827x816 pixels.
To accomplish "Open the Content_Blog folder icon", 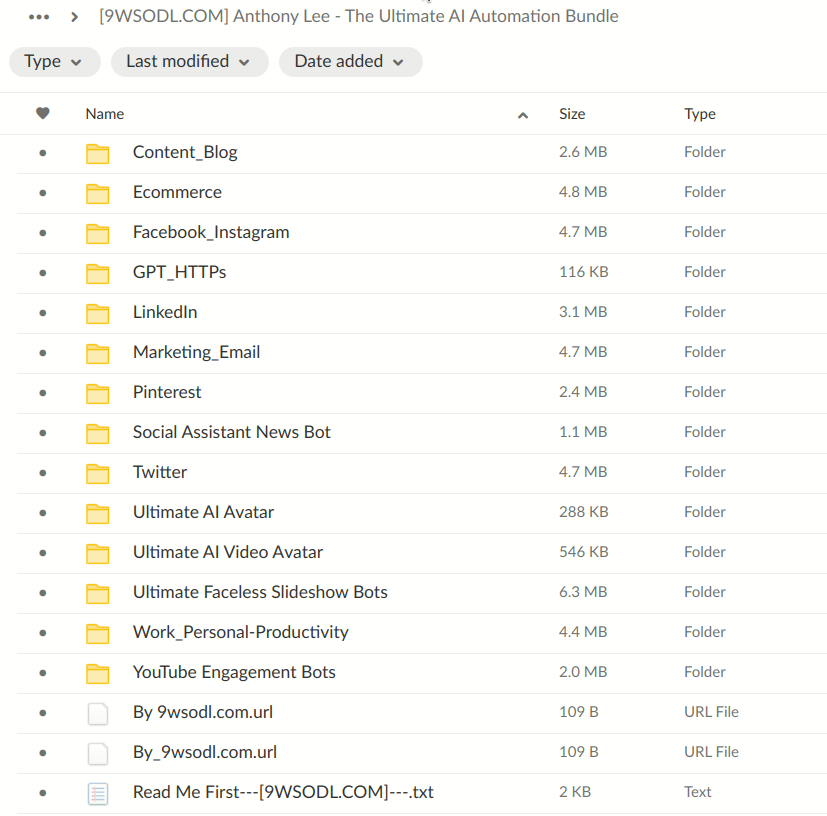I will (x=98, y=152).
